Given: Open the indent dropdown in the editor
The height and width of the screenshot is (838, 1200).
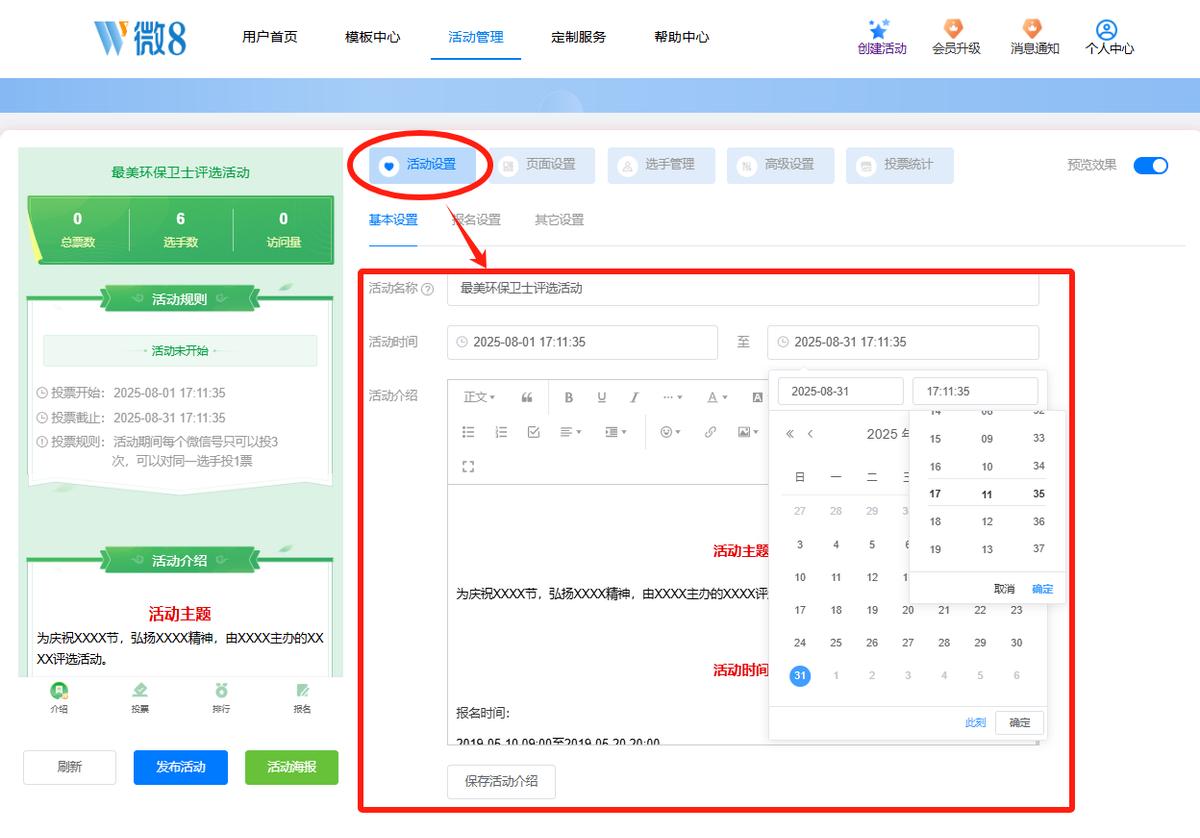Looking at the screenshot, I should tap(616, 432).
